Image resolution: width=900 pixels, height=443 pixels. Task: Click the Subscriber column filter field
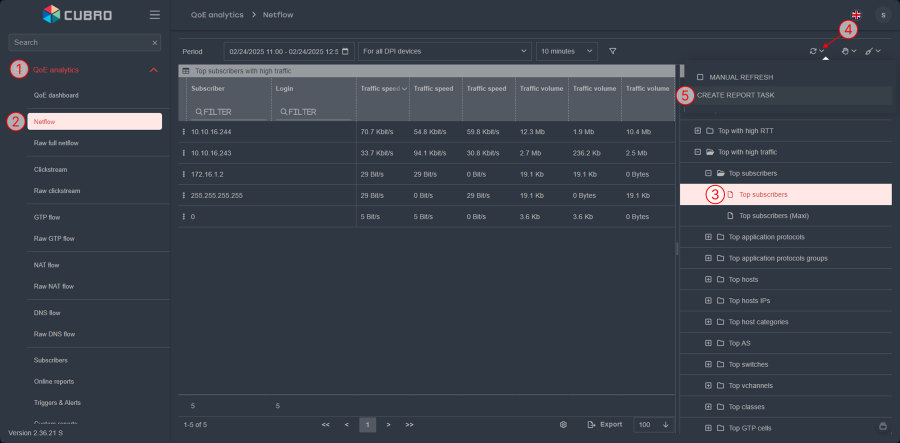(228, 112)
